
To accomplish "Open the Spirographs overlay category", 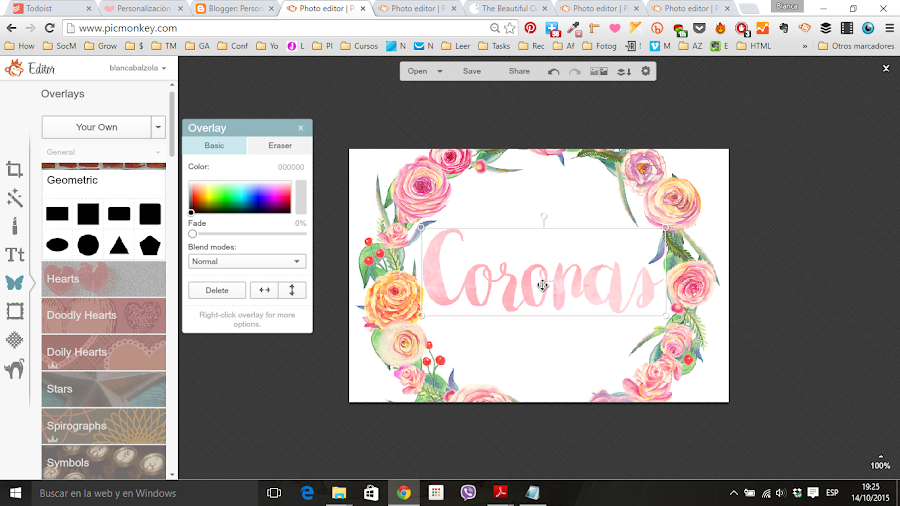I will click(104, 426).
